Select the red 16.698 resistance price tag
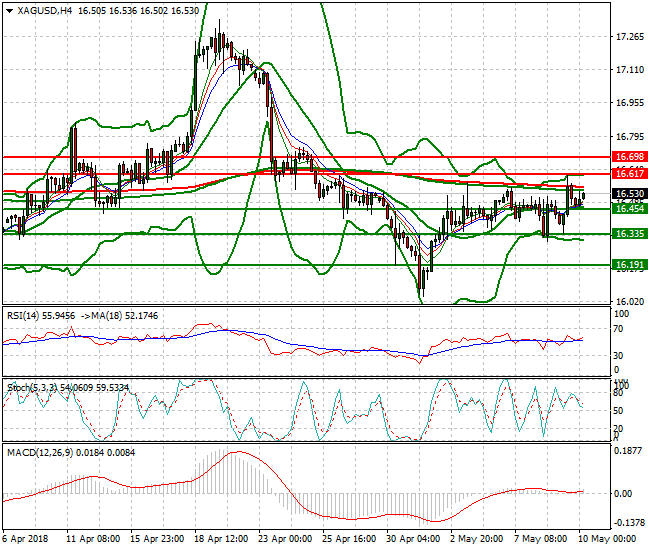The width and height of the screenshot is (650, 550). (x=628, y=158)
